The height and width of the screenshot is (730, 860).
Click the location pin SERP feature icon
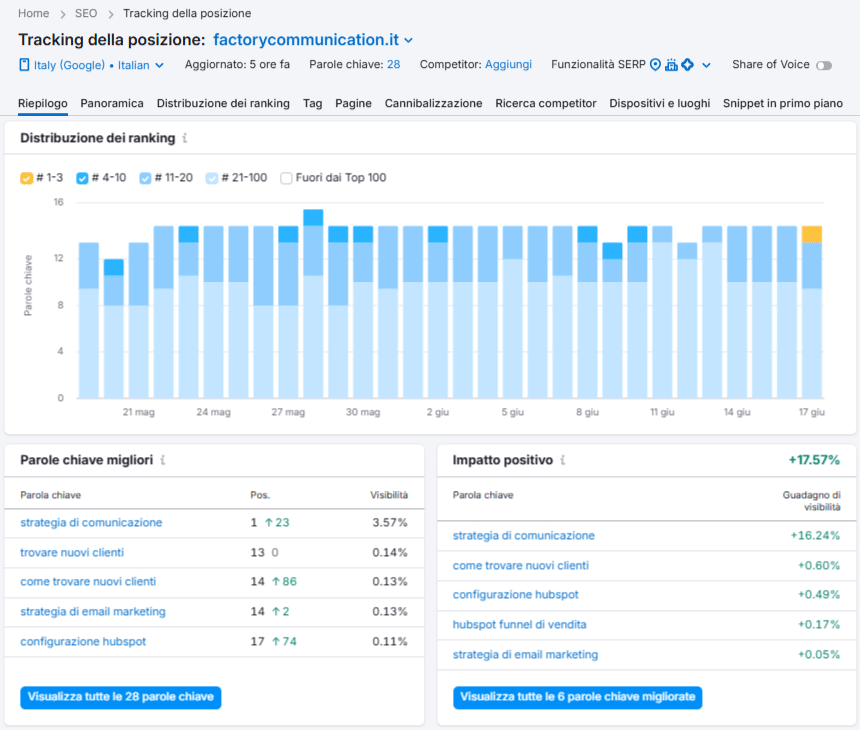(655, 65)
